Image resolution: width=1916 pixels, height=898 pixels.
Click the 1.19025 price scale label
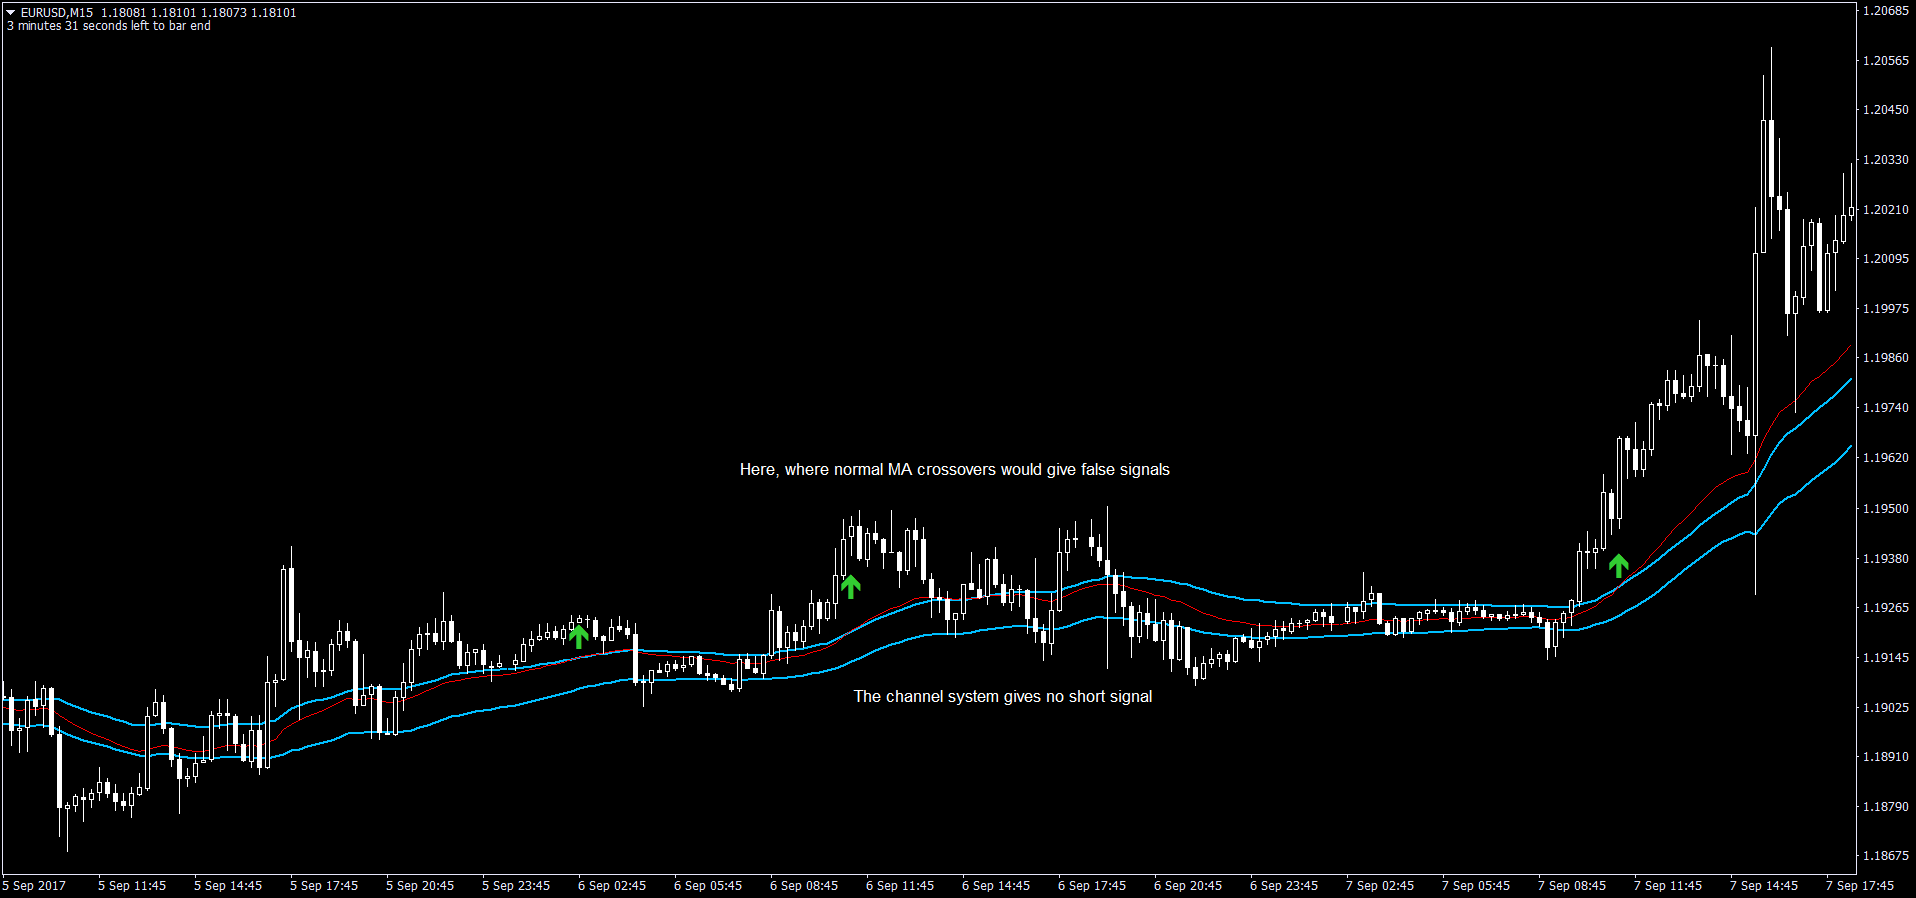(1885, 708)
